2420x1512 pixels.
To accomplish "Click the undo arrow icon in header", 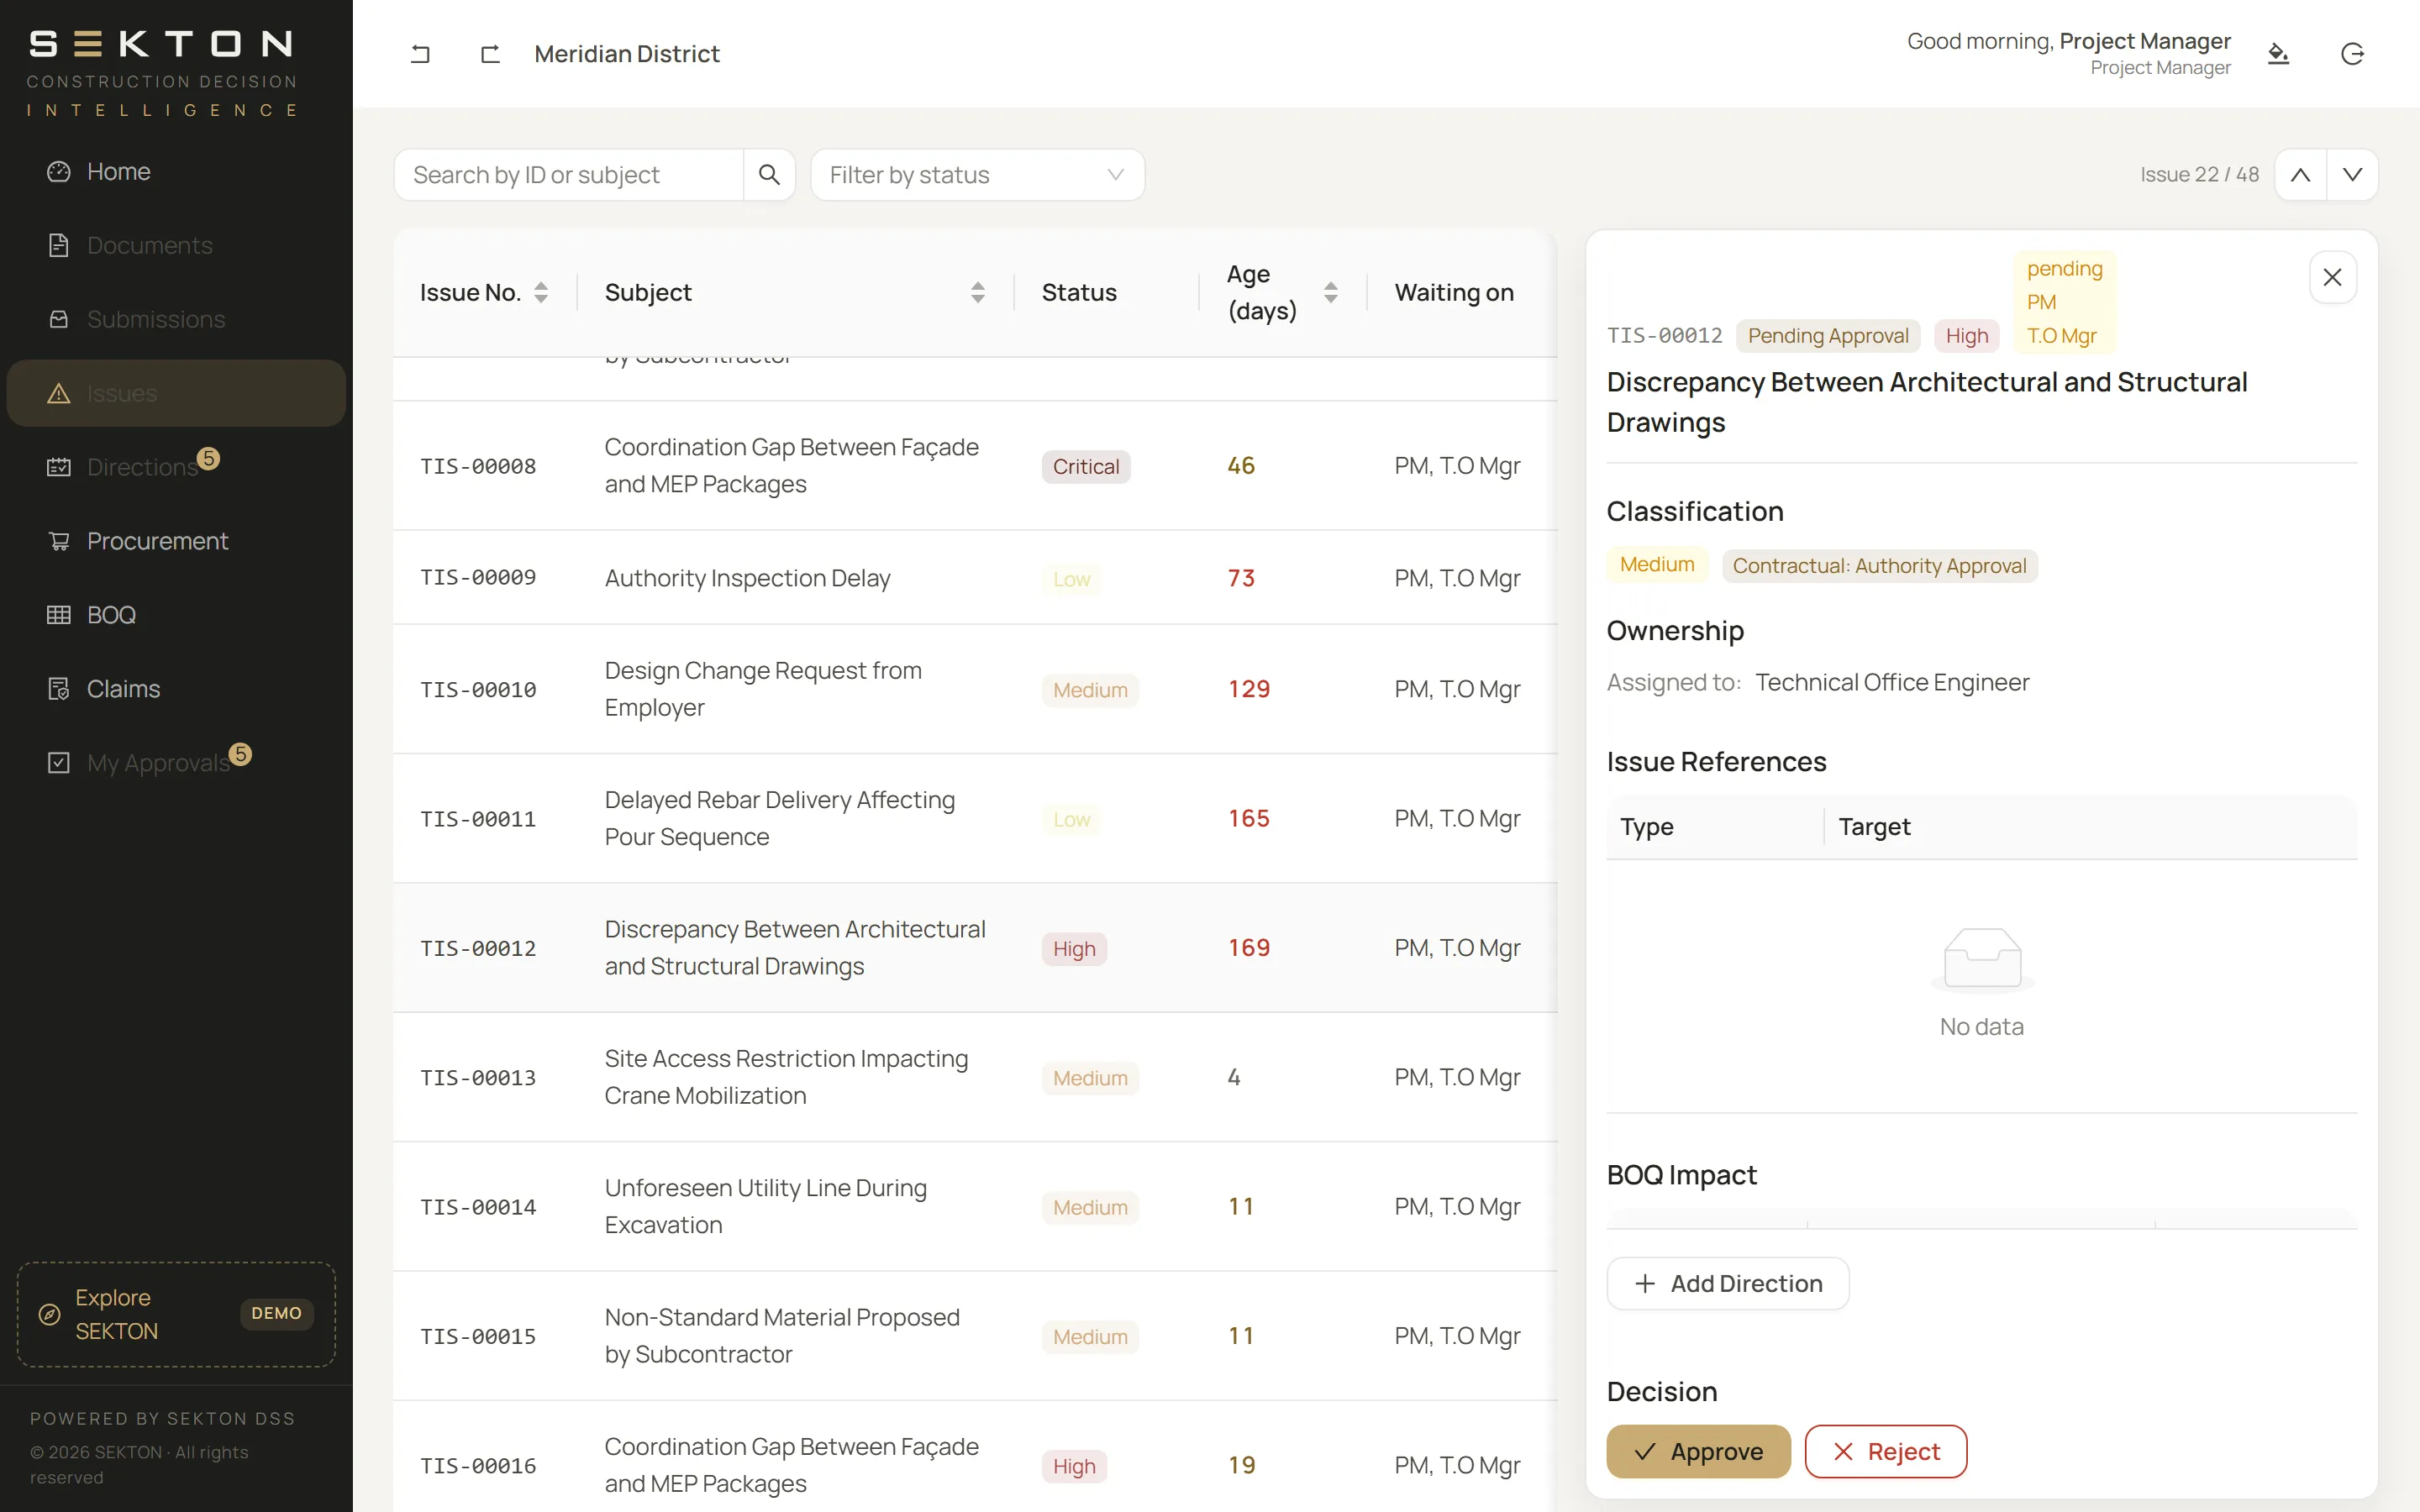I will pos(420,54).
